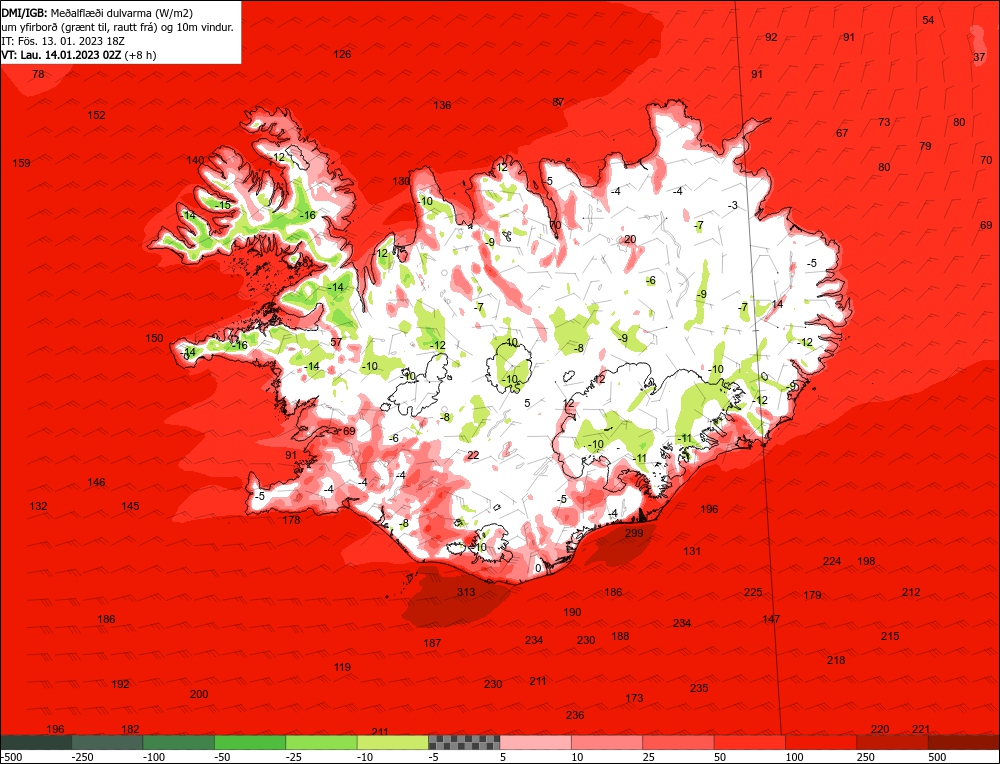Image resolution: width=1000 pixels, height=764 pixels.
Task: Click the value '146' west of Reykjanes
Action: click(96, 483)
